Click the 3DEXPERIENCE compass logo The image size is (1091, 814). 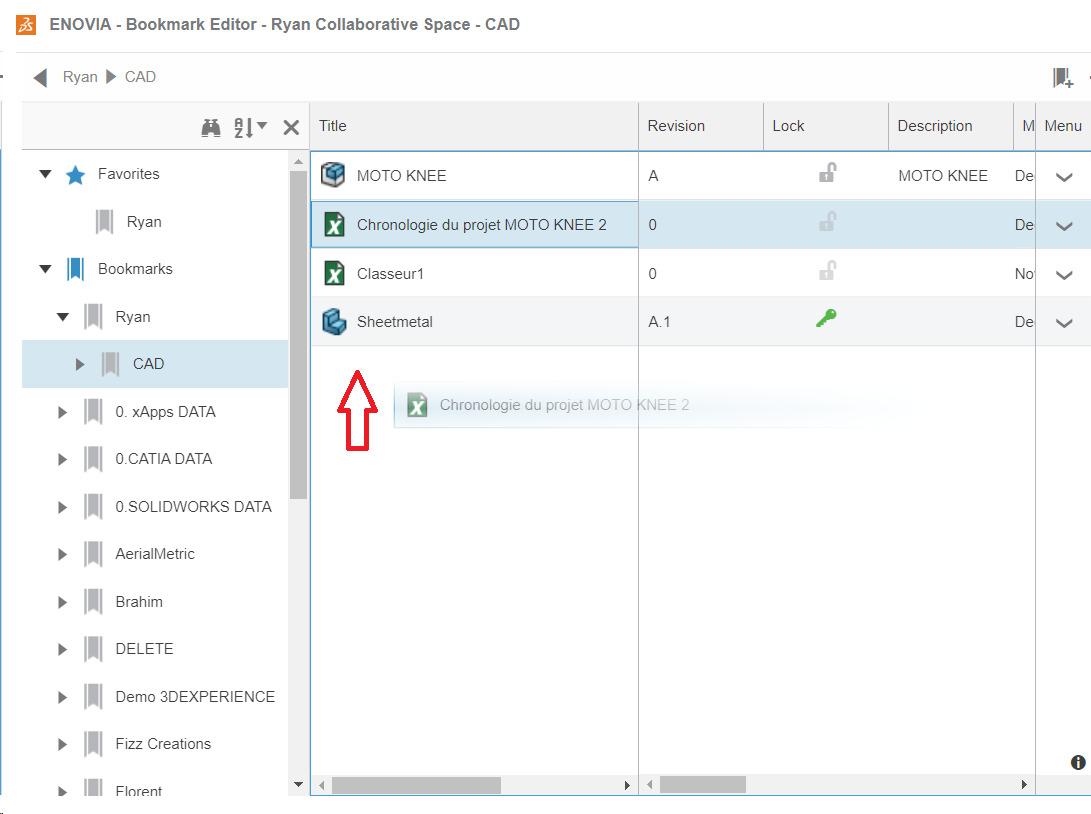[x=25, y=24]
